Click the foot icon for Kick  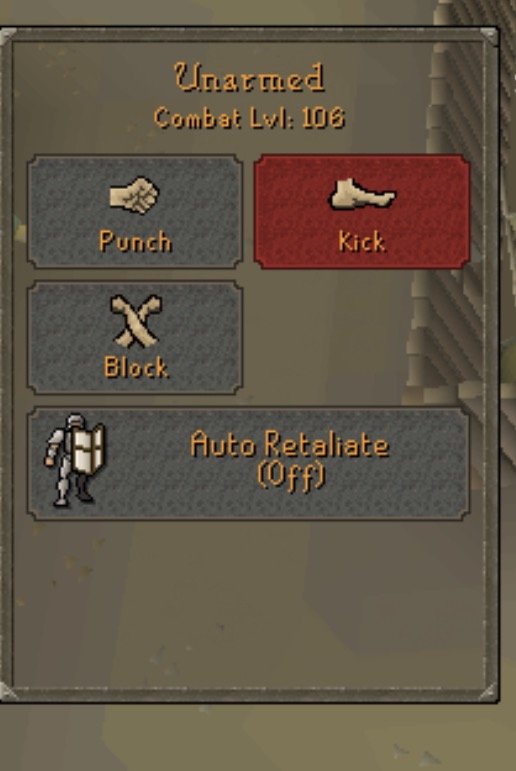click(x=362, y=195)
